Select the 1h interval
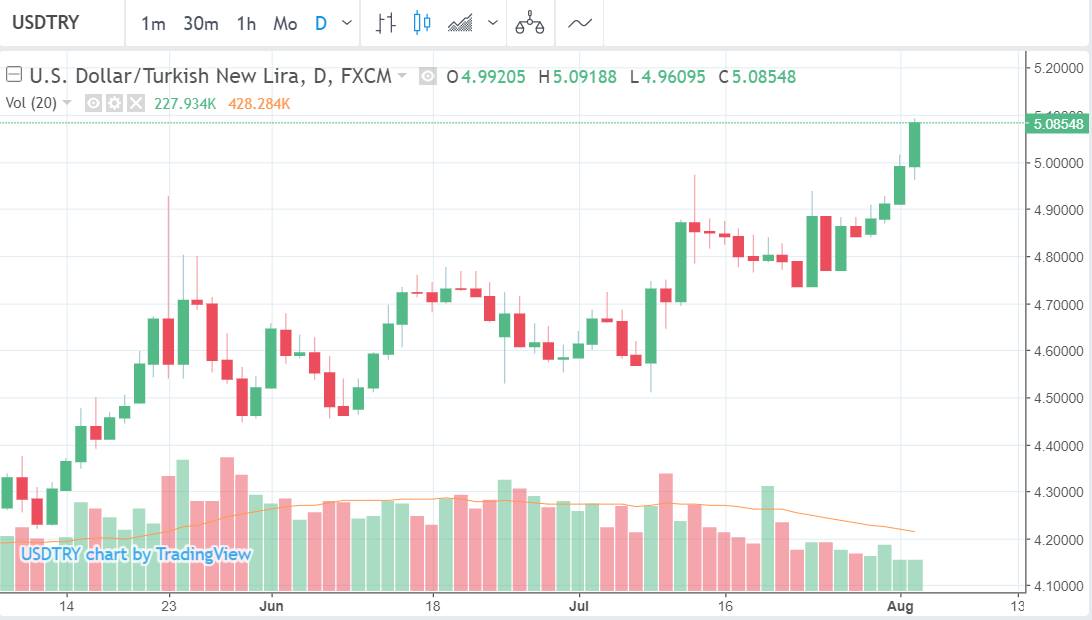 (x=246, y=24)
